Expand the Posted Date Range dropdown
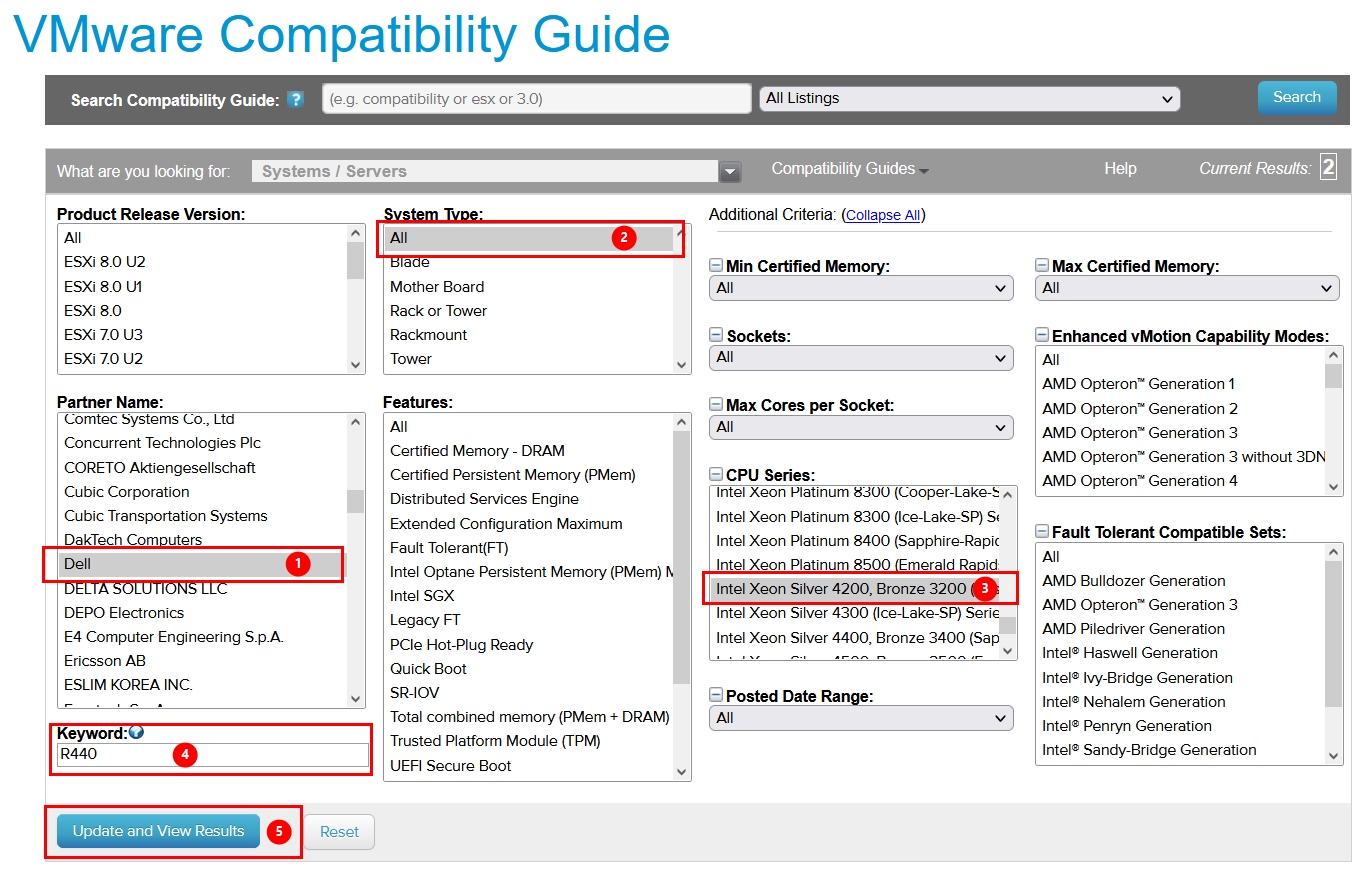Screen dimensions: 1364x873 (x=861, y=718)
